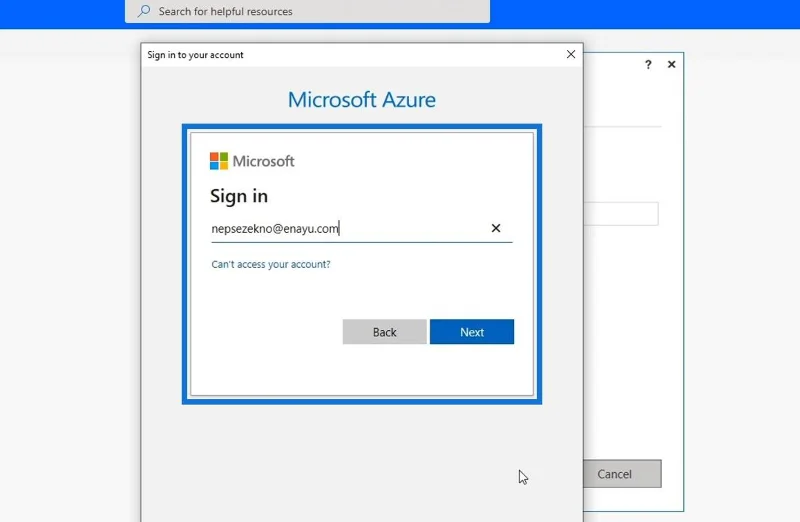Viewport: 800px width, 522px height.
Task: Close the background dialog with X
Action: tap(671, 64)
